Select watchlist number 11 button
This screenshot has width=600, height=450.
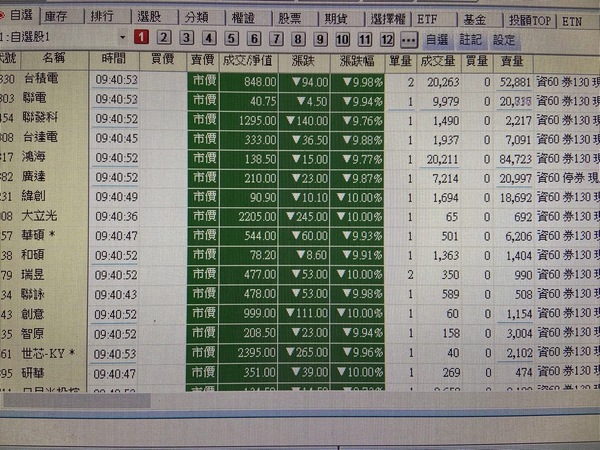365,40
